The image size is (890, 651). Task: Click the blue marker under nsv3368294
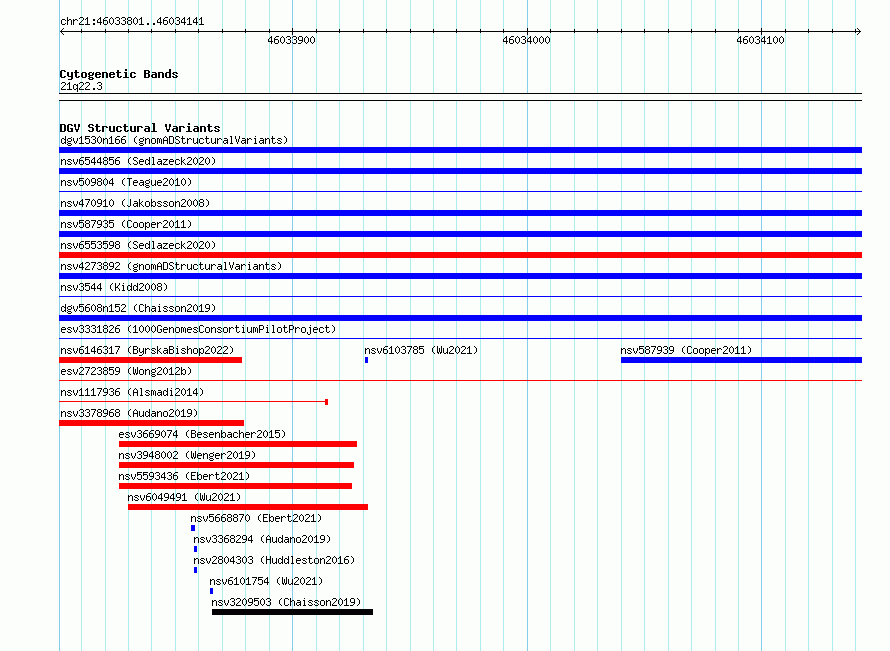point(196,549)
